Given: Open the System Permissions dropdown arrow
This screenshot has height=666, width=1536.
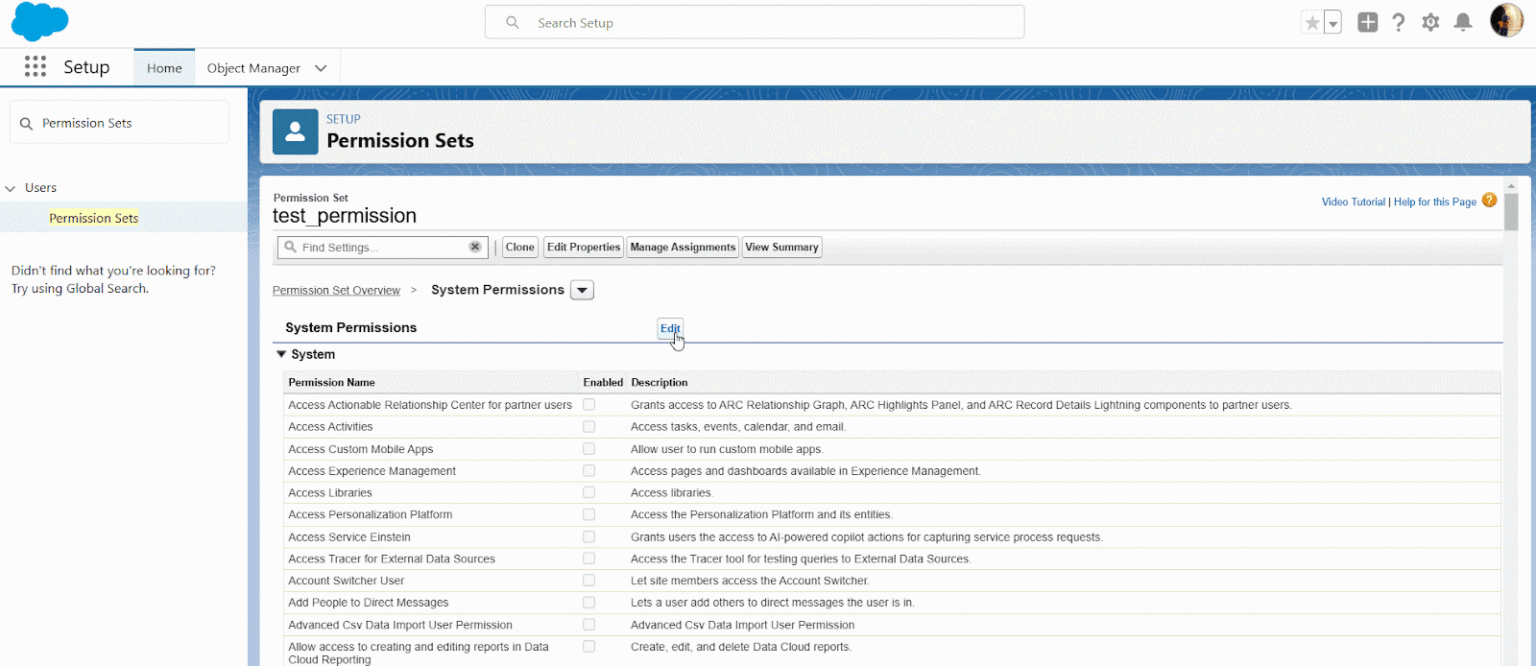Looking at the screenshot, I should coord(582,290).
